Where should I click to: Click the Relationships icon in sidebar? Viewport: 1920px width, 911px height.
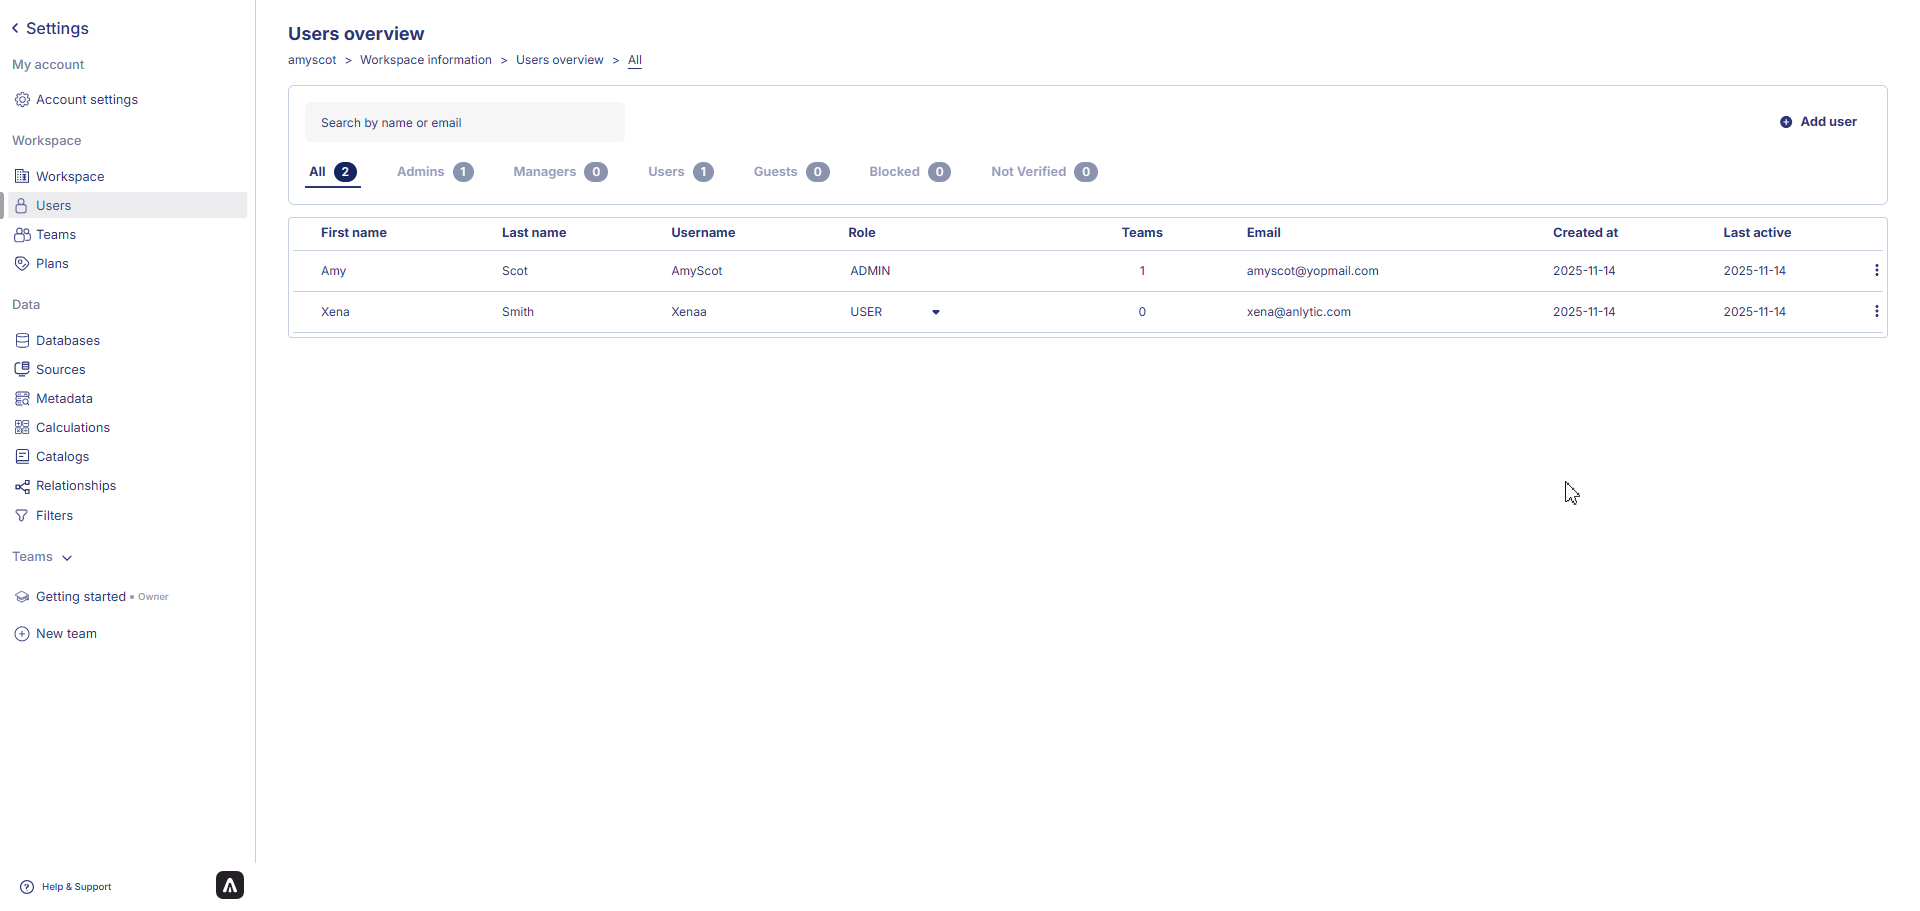pyautogui.click(x=22, y=487)
